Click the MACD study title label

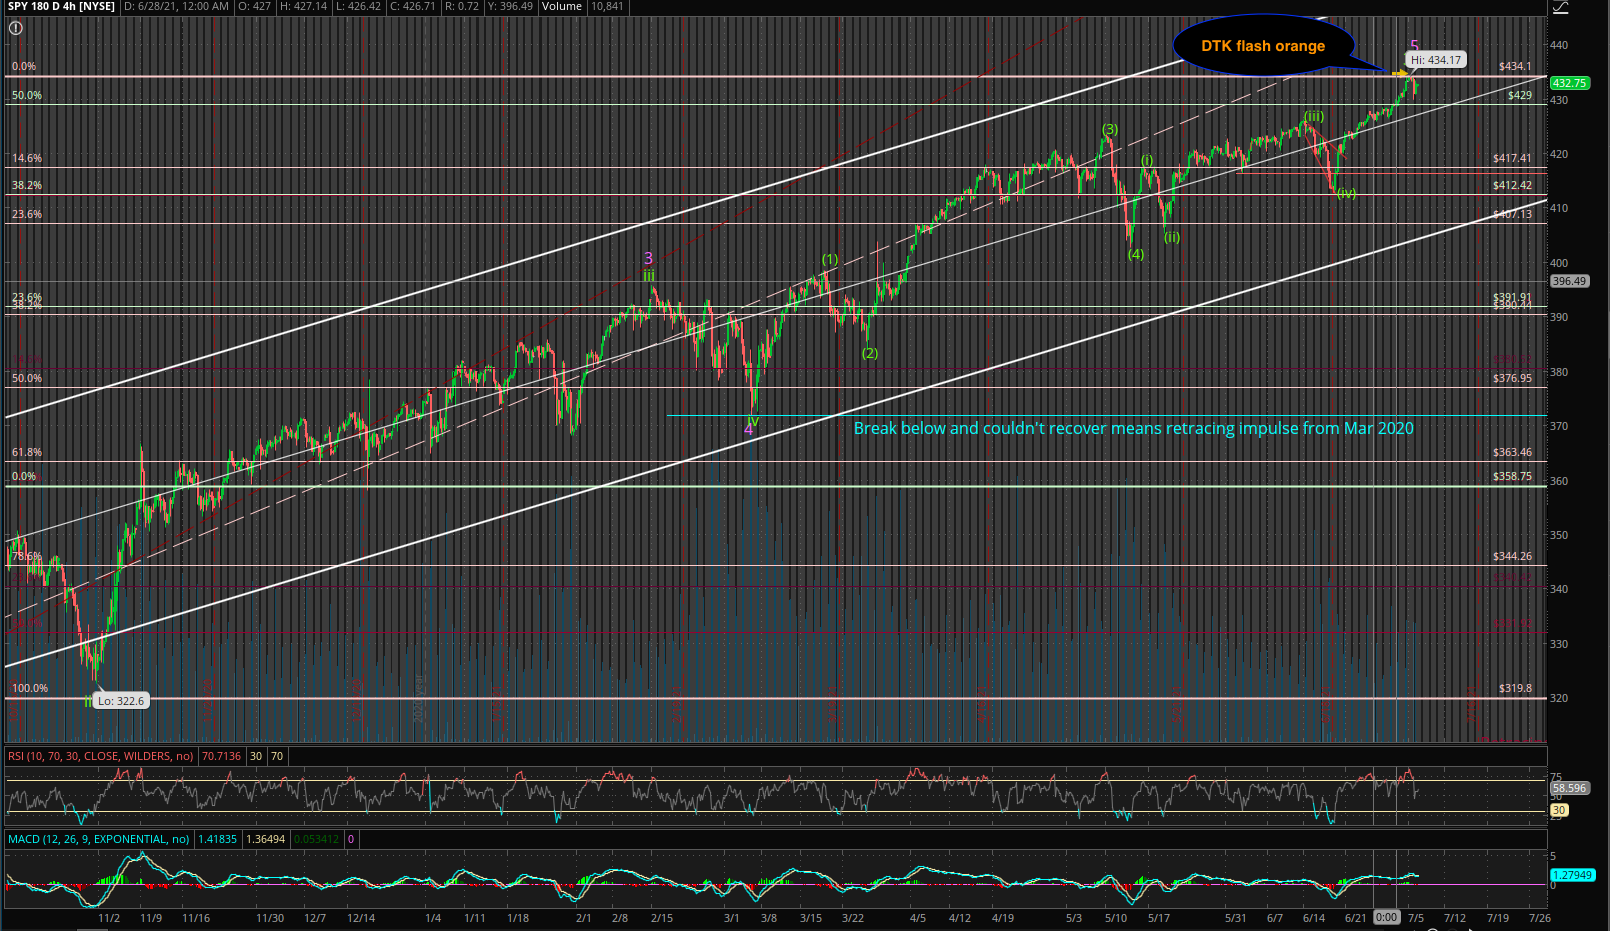coord(98,839)
